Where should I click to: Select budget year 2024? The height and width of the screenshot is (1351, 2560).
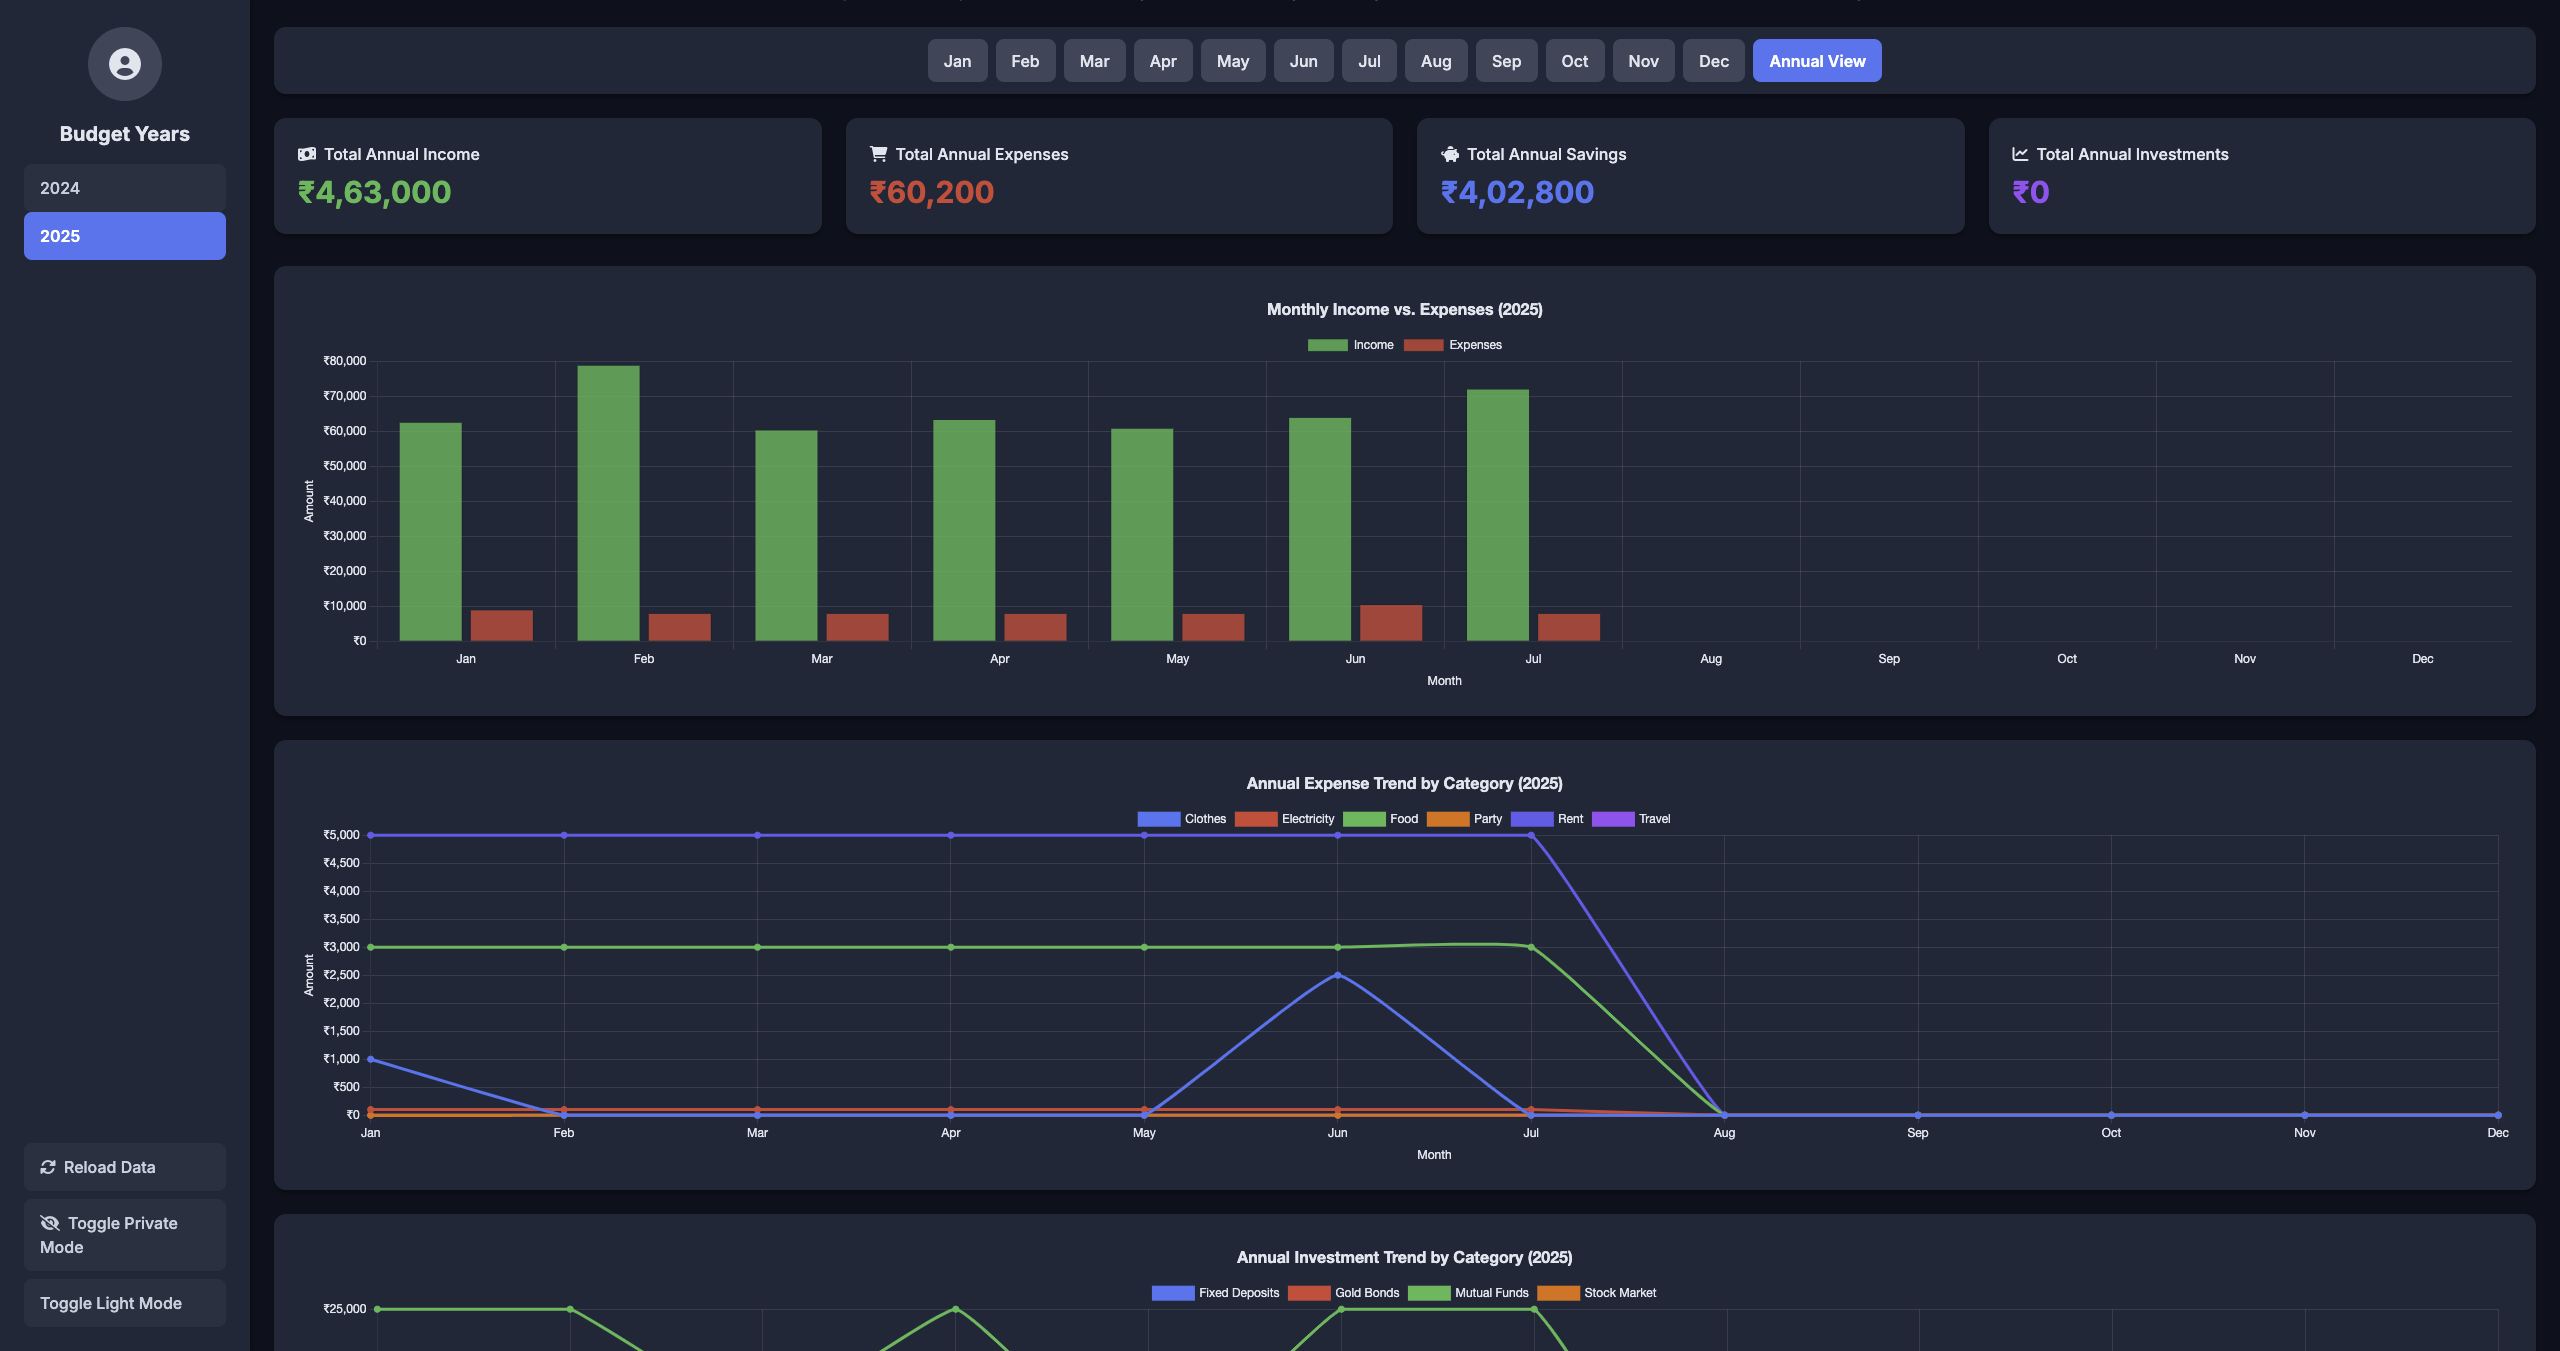coord(124,188)
